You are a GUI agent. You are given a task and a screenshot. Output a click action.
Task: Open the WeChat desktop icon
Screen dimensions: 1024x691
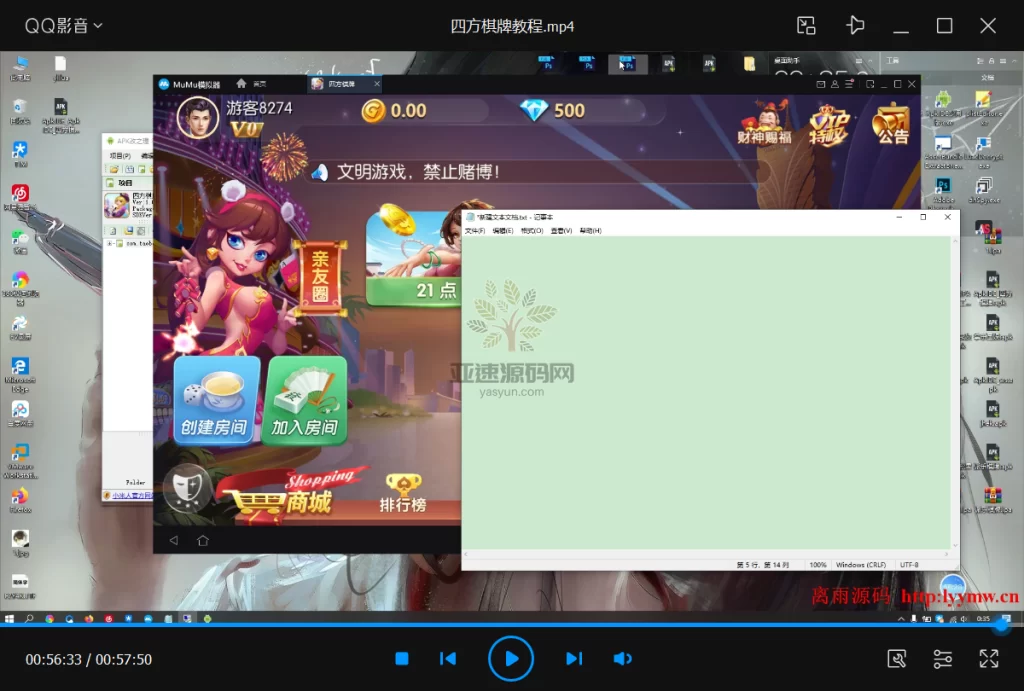pos(20,241)
